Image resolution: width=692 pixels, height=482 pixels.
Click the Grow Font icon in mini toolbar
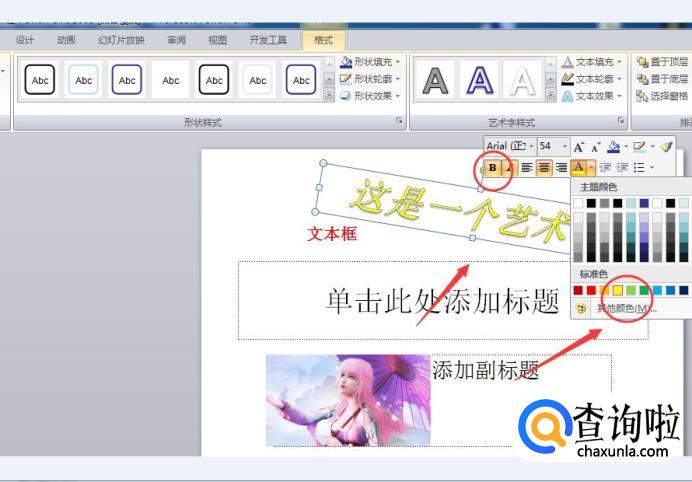pos(579,147)
